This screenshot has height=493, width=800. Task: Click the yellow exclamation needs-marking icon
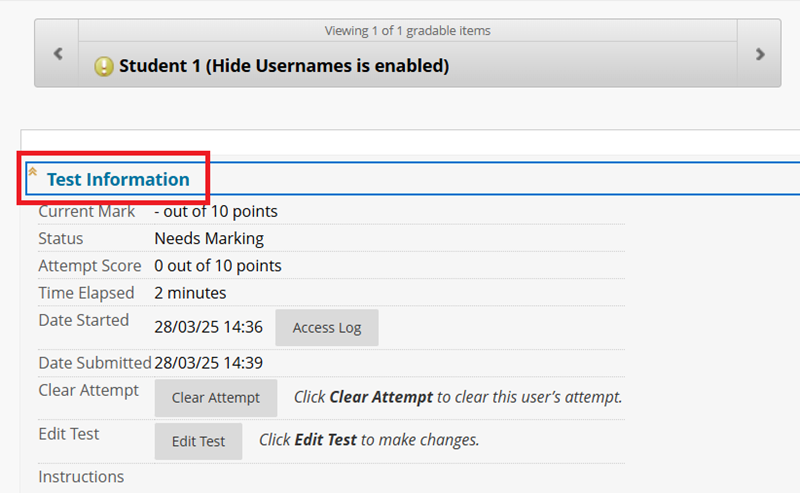(x=104, y=67)
